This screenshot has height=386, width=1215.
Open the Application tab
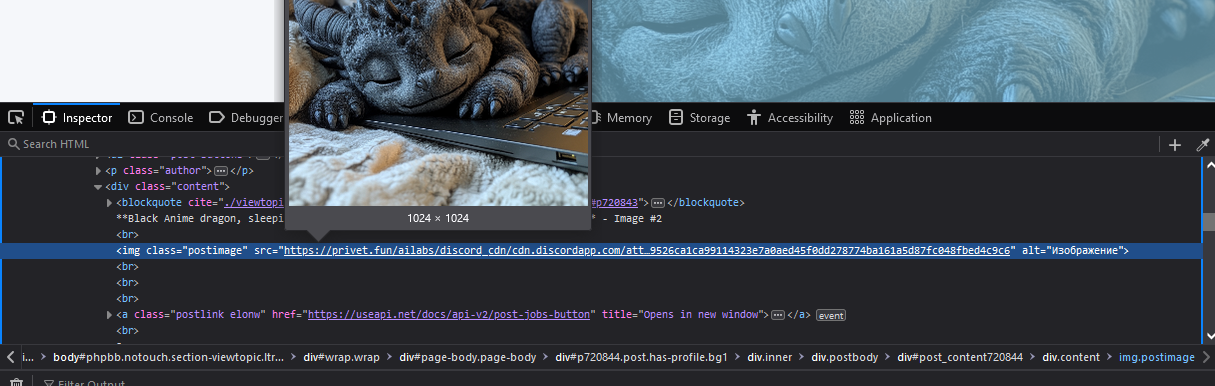890,117
